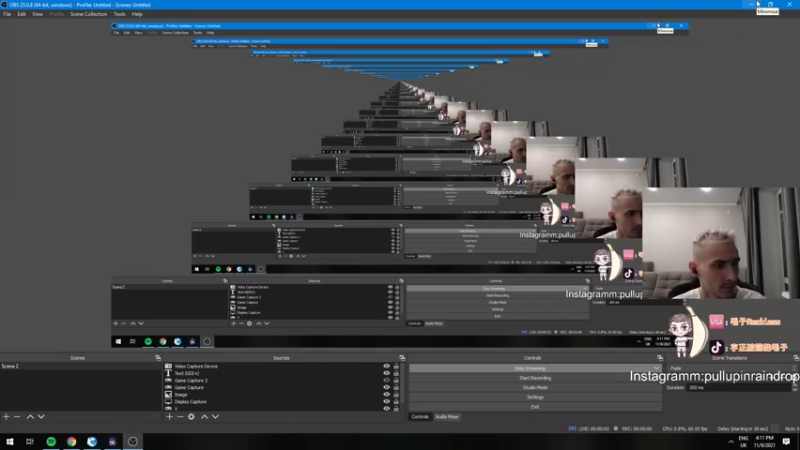This screenshot has width=800, height=450.
Task: Add a new scene with plus icon
Action: (6, 417)
